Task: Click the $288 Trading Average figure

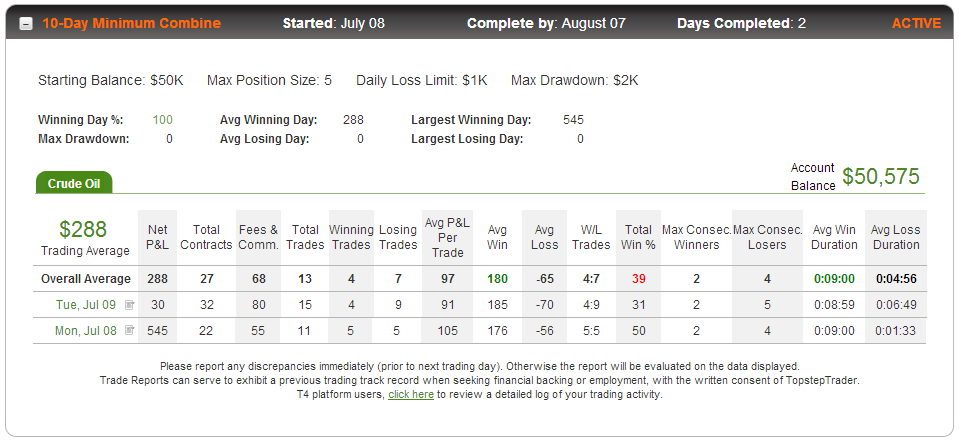Action: click(x=83, y=229)
